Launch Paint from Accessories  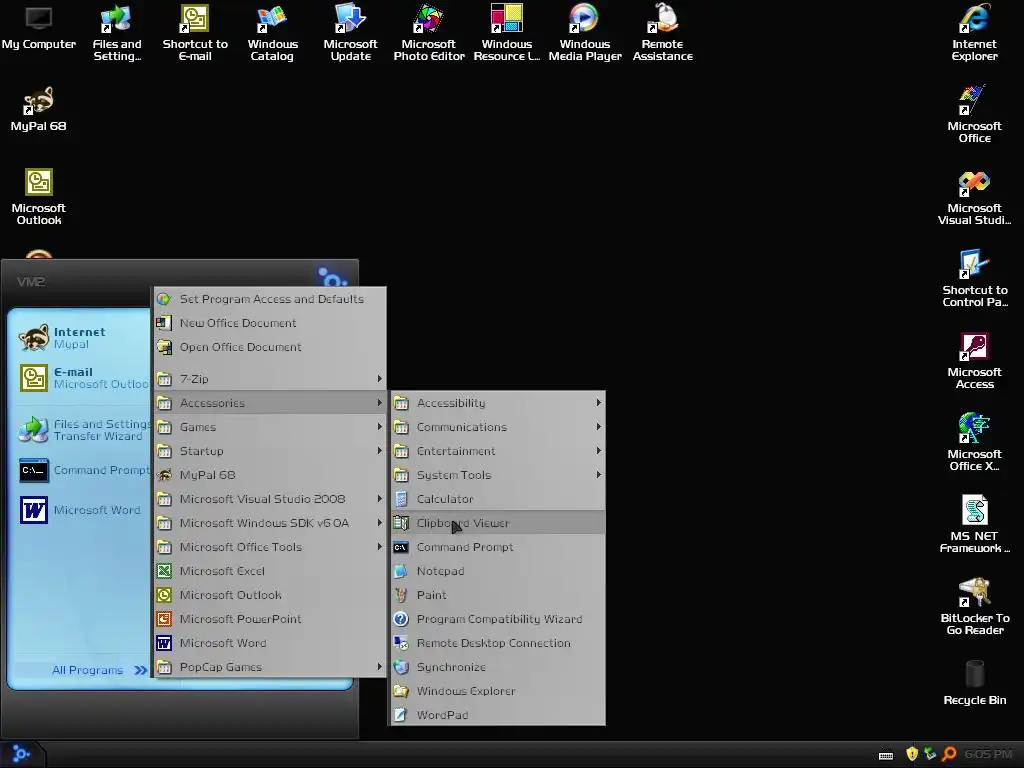click(498, 595)
